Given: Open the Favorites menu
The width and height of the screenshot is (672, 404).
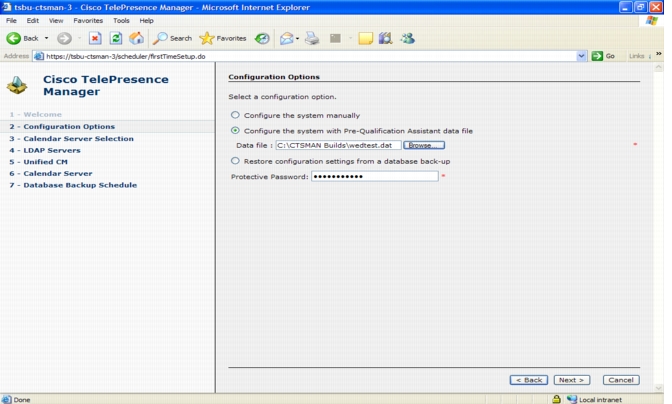Looking at the screenshot, I should coord(88,21).
